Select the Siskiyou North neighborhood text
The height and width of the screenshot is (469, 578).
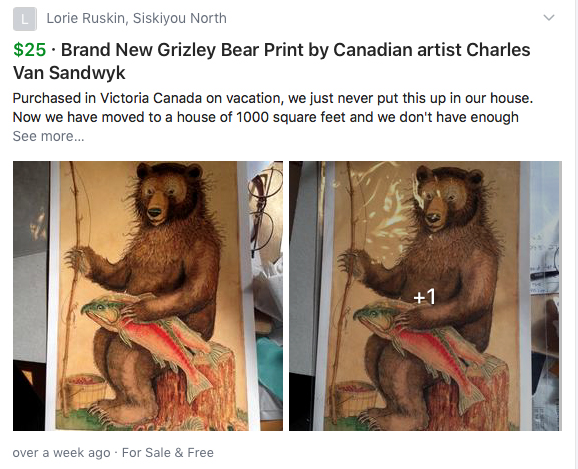(180, 18)
